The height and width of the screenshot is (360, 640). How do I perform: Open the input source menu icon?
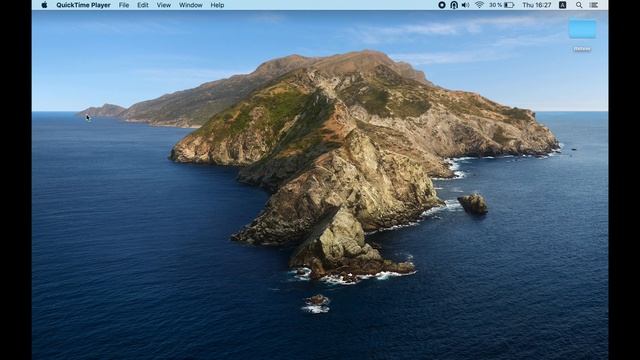click(x=562, y=5)
